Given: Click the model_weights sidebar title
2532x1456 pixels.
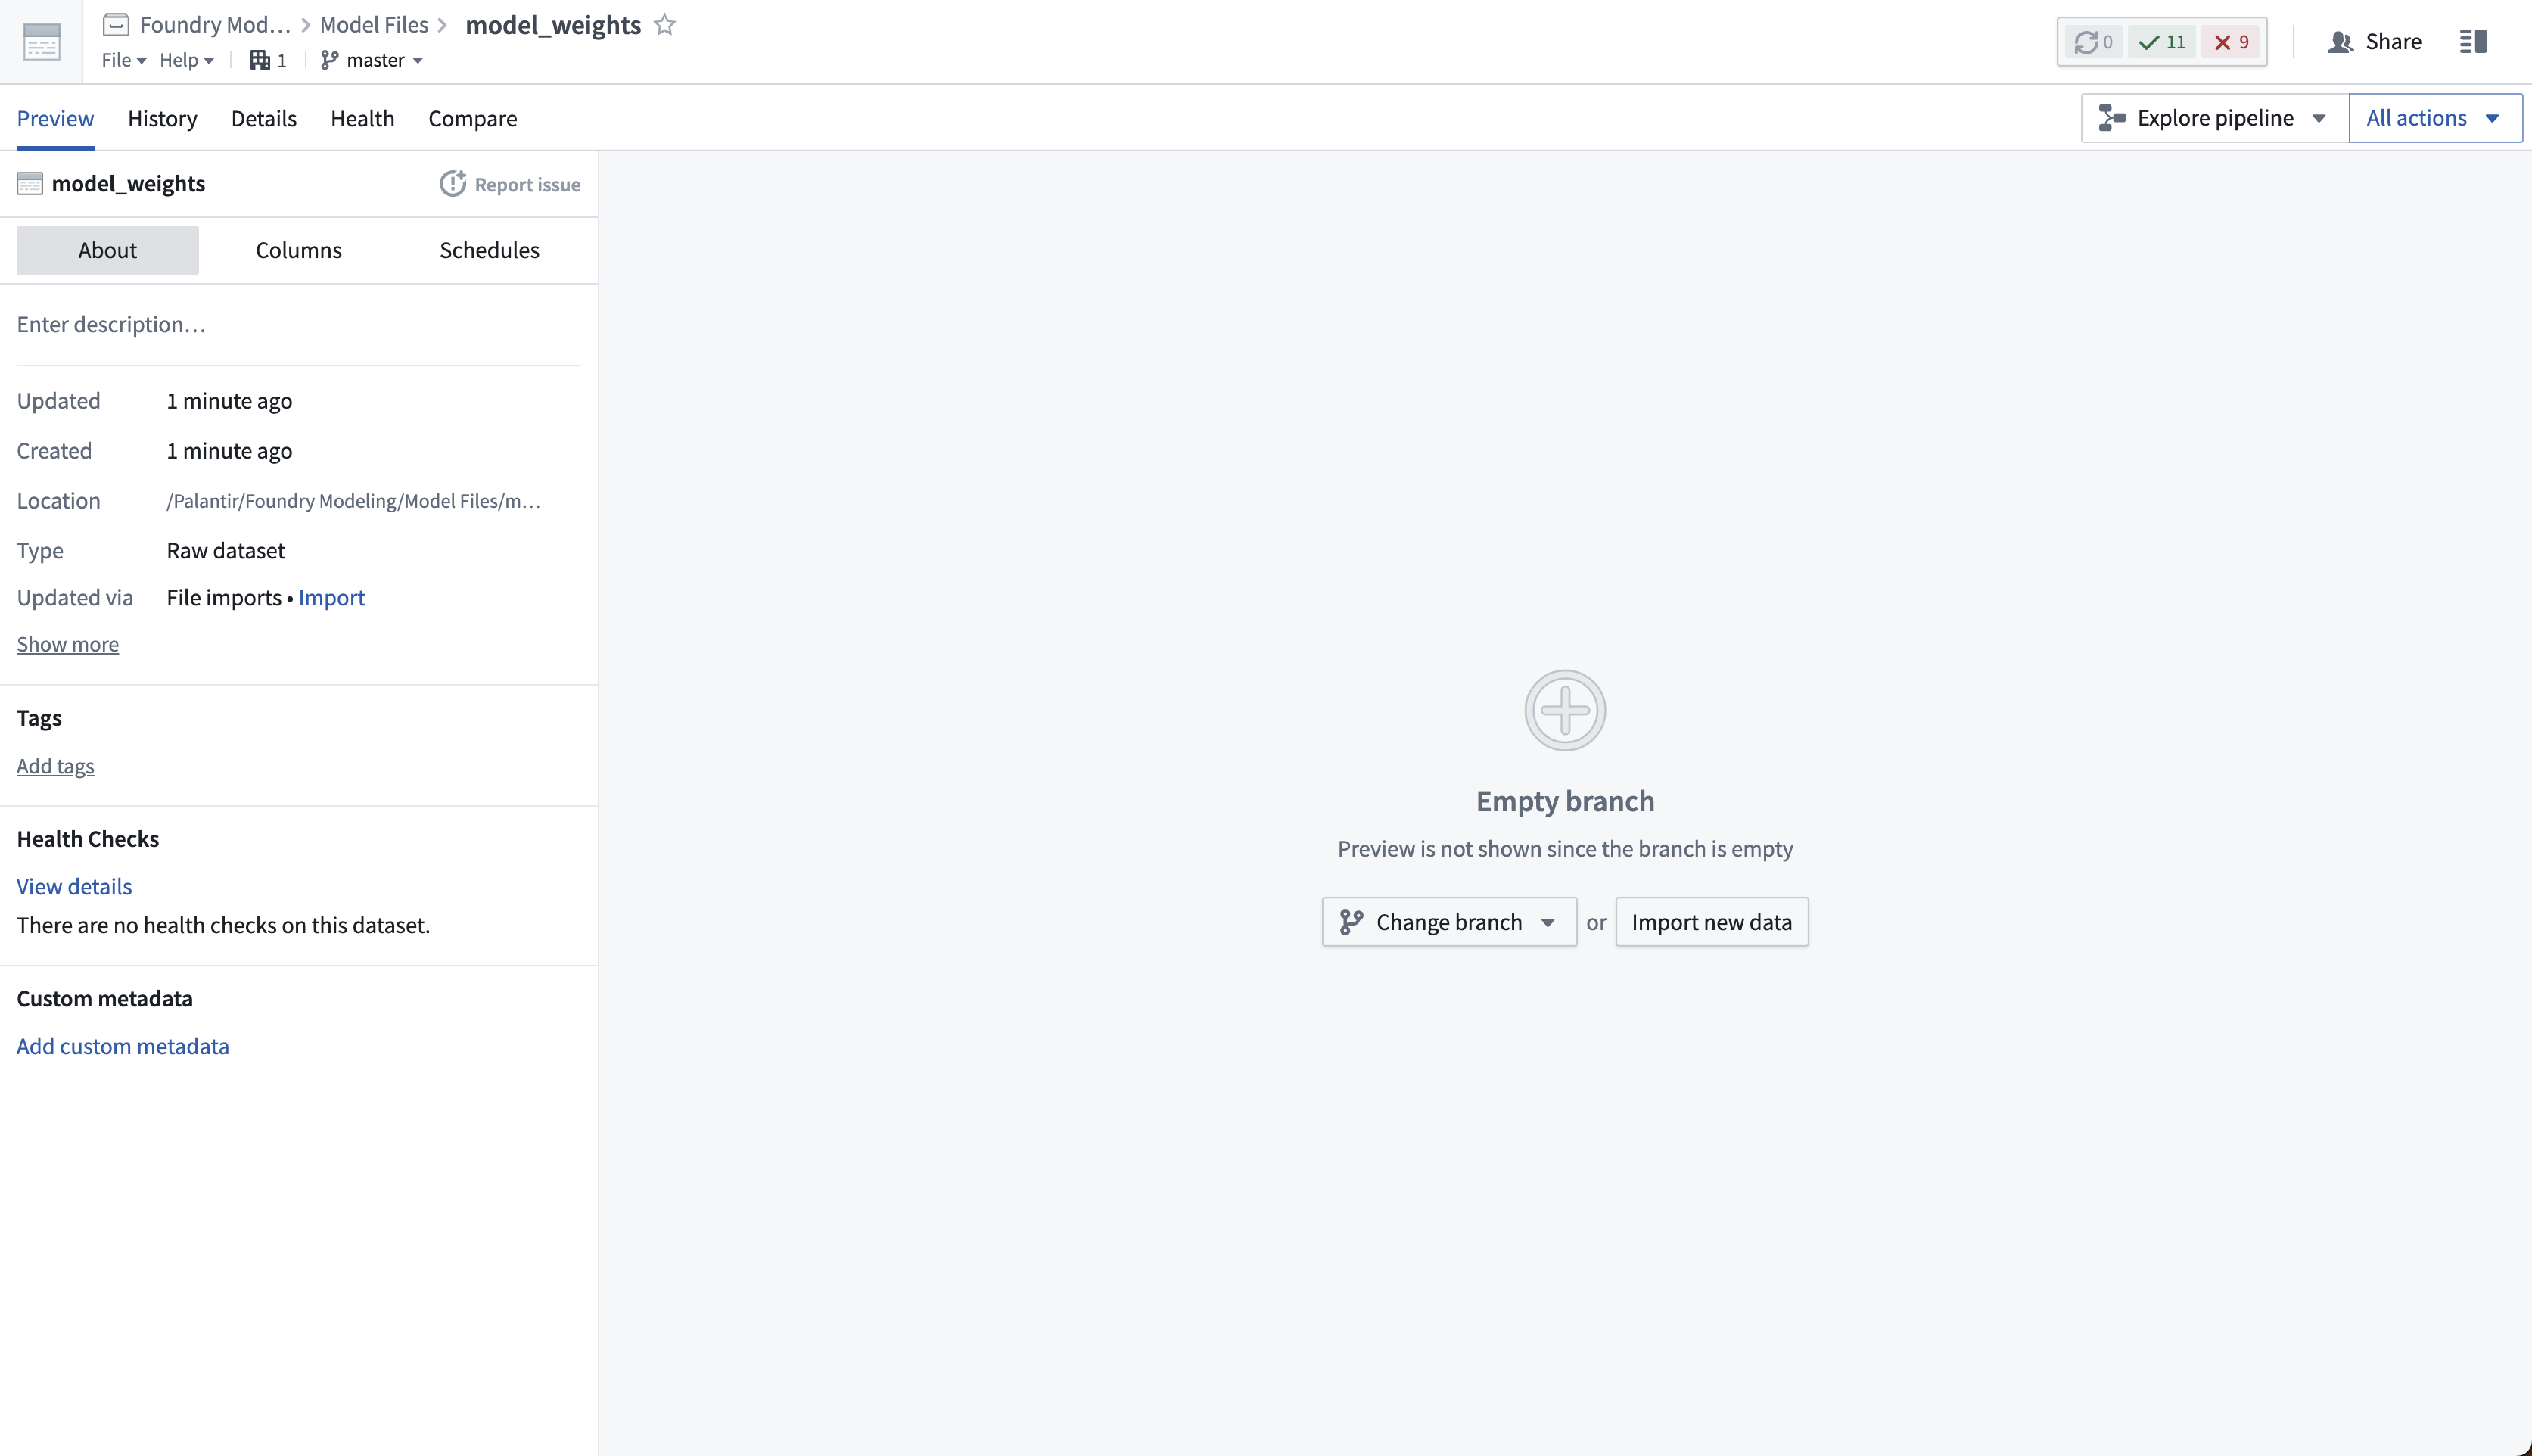Looking at the screenshot, I should (x=128, y=184).
